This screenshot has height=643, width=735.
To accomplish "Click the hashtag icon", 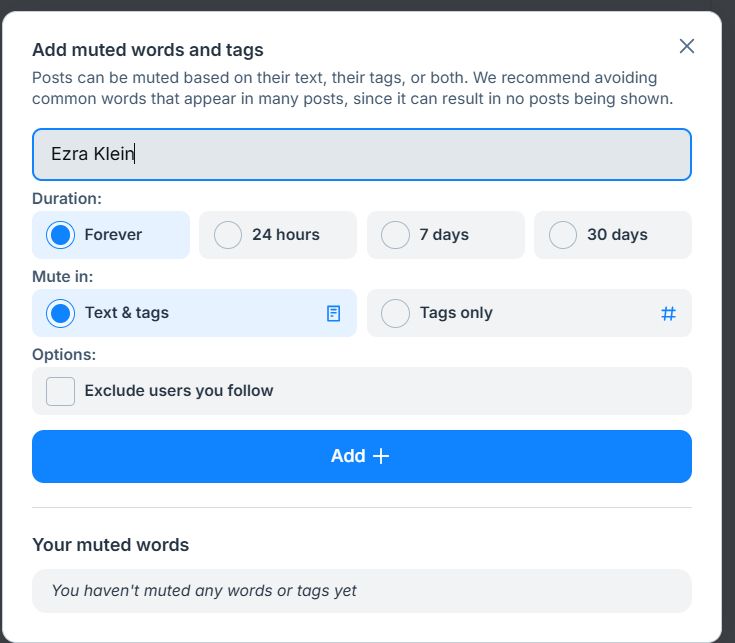I will 668,314.
